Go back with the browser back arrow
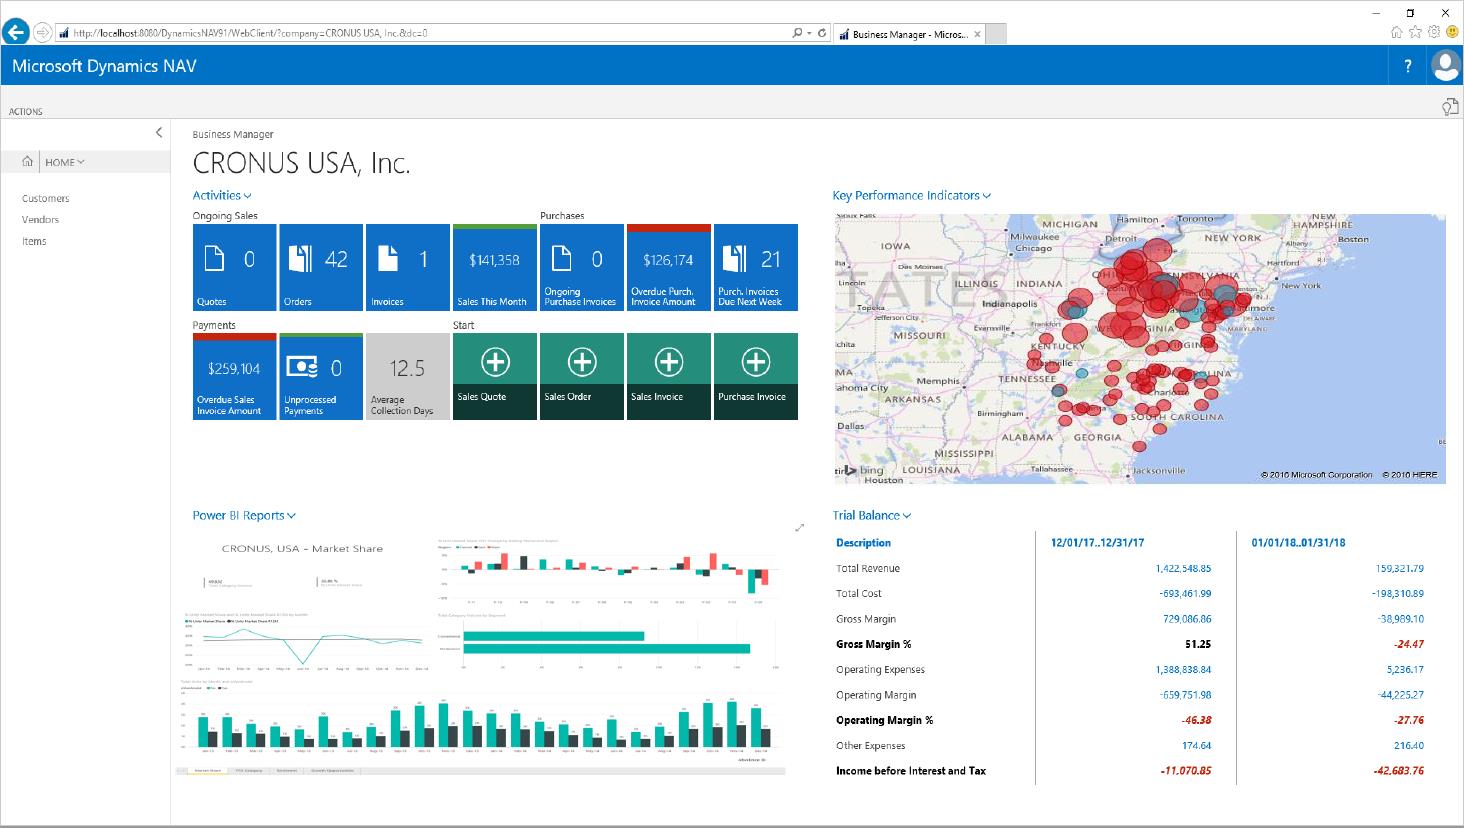The height and width of the screenshot is (828, 1464). click(15, 32)
